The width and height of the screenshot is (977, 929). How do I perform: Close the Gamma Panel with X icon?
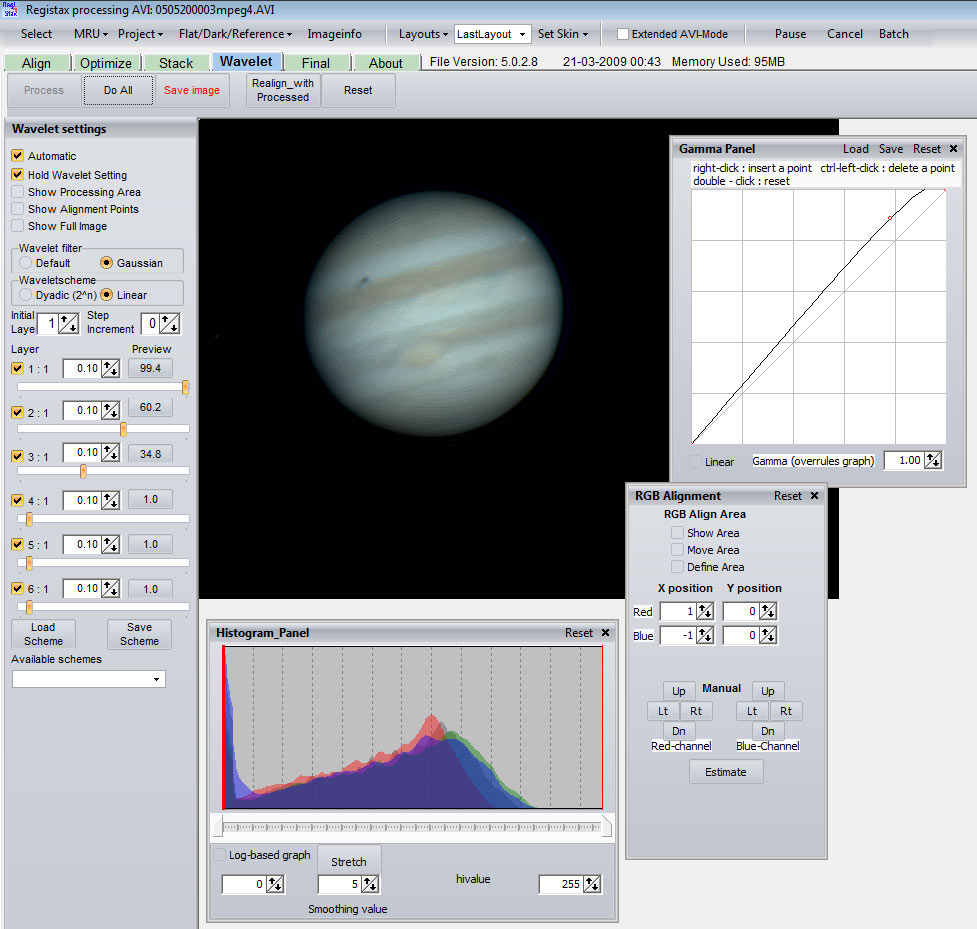click(953, 149)
